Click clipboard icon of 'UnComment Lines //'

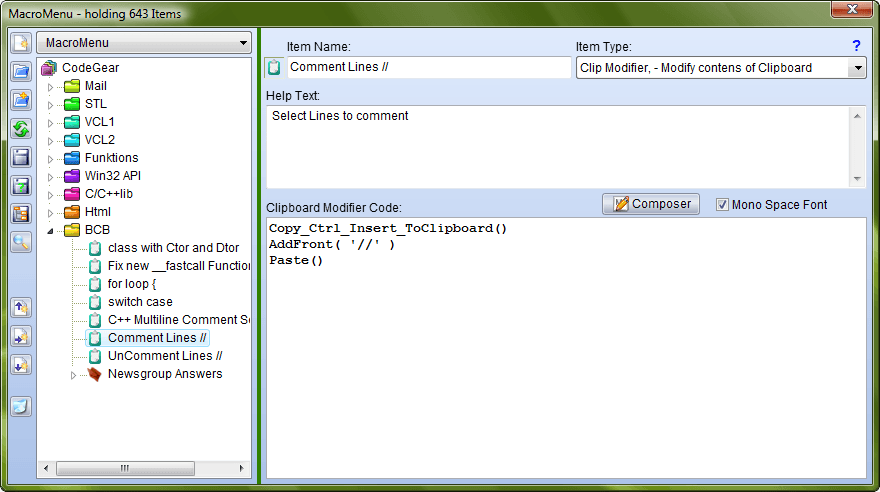click(95, 356)
